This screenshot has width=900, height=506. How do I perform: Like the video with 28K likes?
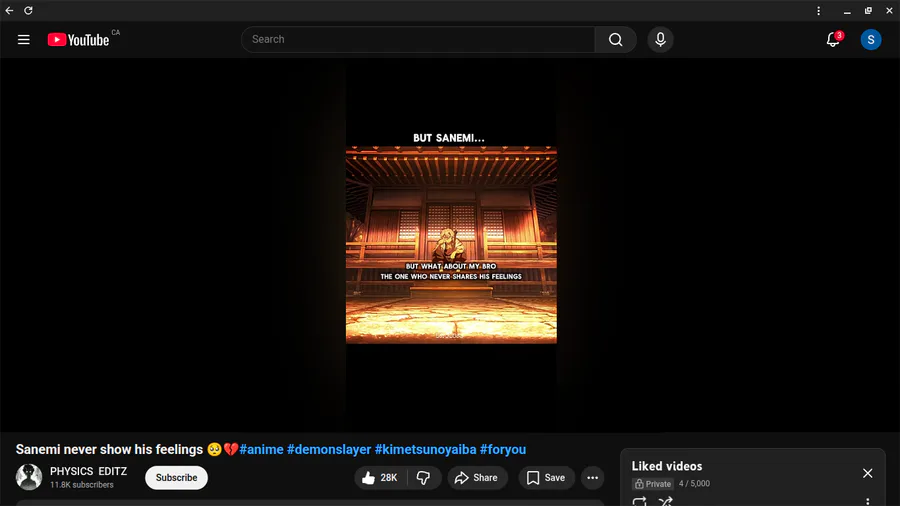tap(380, 477)
